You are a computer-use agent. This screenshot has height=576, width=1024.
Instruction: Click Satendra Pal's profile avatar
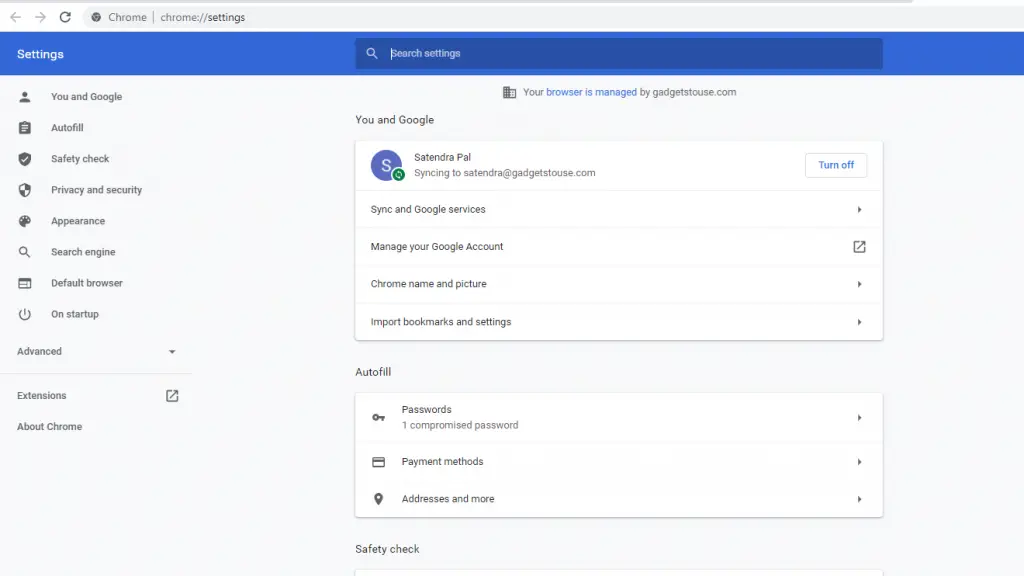click(387, 165)
